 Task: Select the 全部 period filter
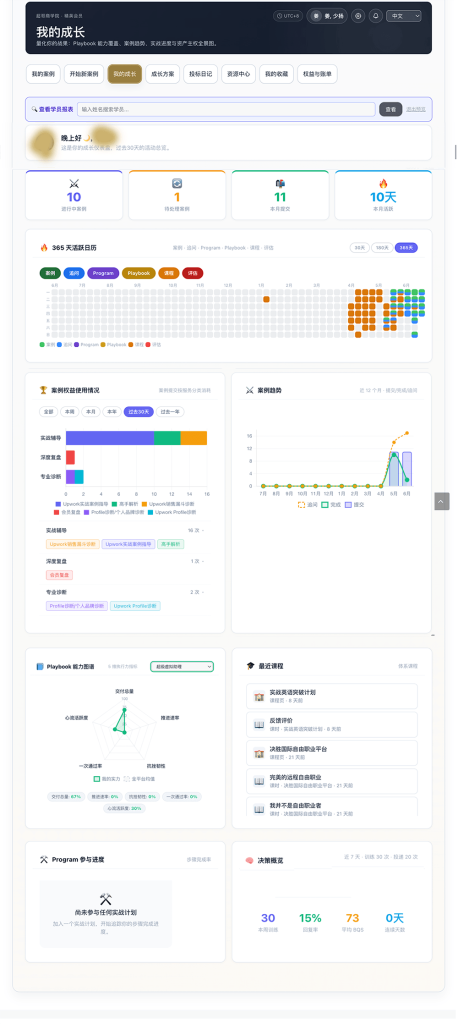[48, 411]
